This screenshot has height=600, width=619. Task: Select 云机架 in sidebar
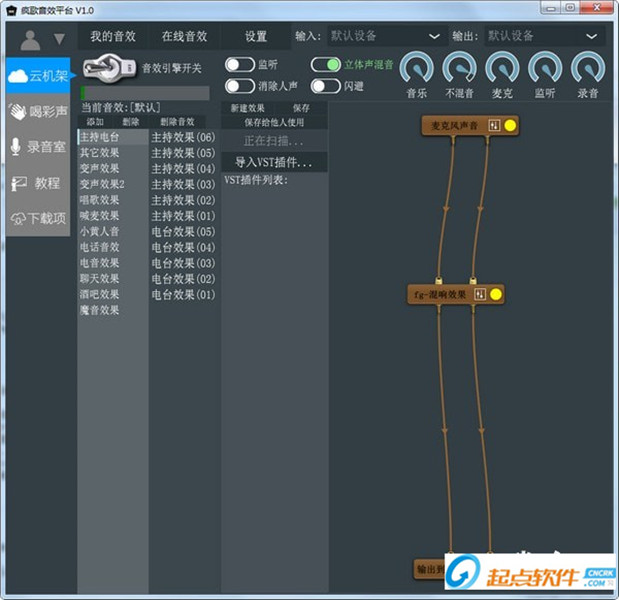(38, 75)
